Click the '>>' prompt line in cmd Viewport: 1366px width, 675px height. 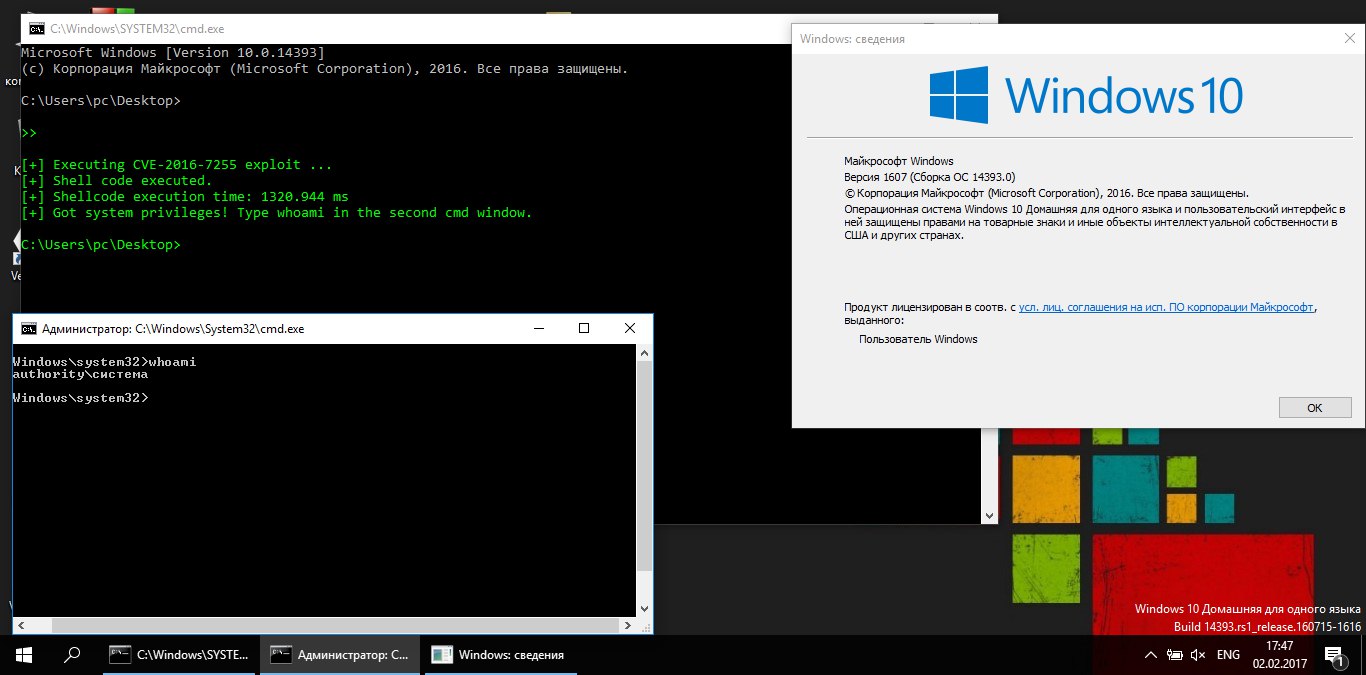point(29,133)
